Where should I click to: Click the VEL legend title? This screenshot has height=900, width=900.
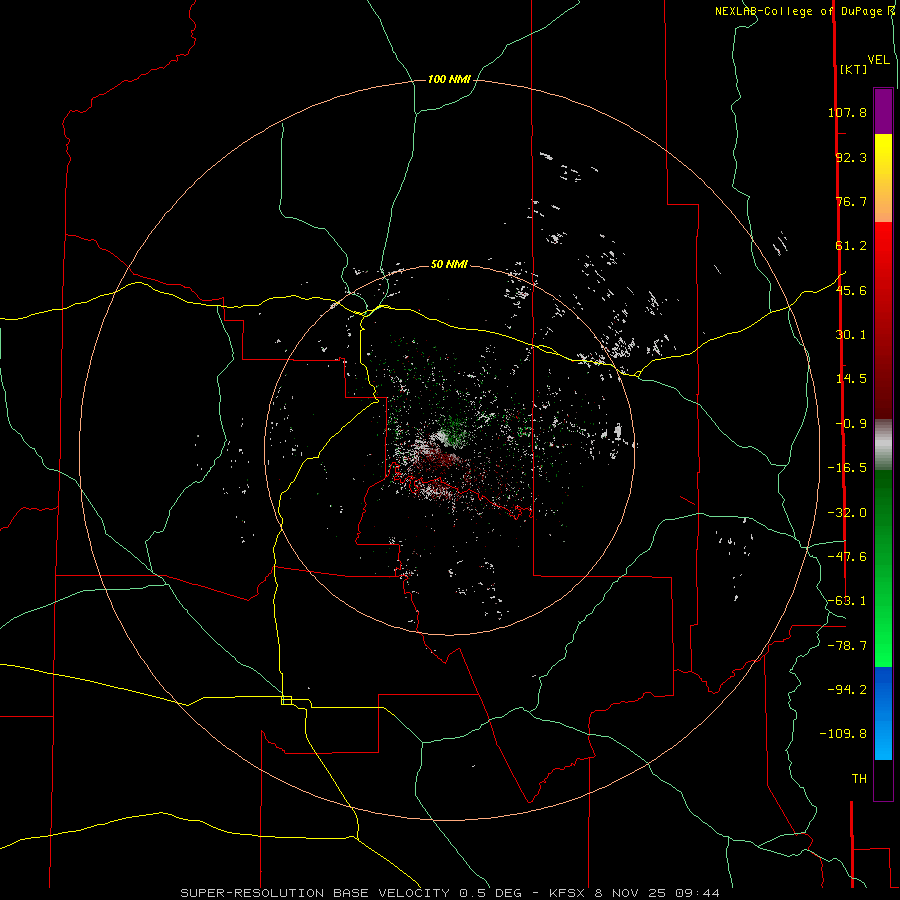pyautogui.click(x=878, y=60)
